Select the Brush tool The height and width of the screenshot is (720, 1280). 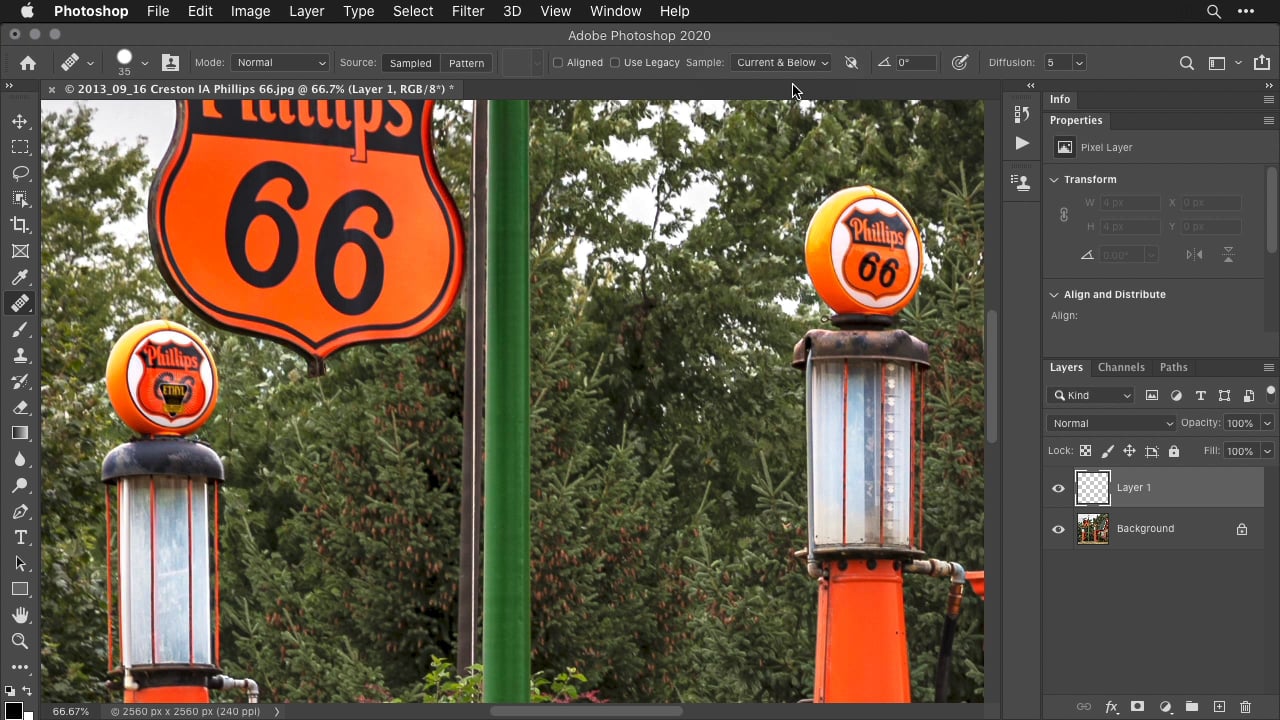(x=20, y=329)
